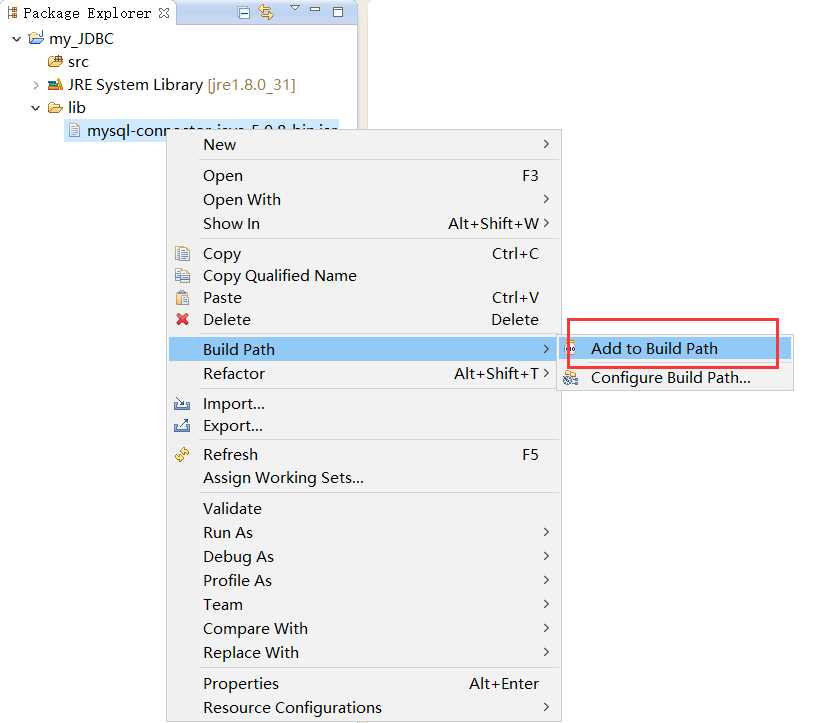The height and width of the screenshot is (723, 829).
Task: Open the Debug As submenu
Action: click(364, 557)
